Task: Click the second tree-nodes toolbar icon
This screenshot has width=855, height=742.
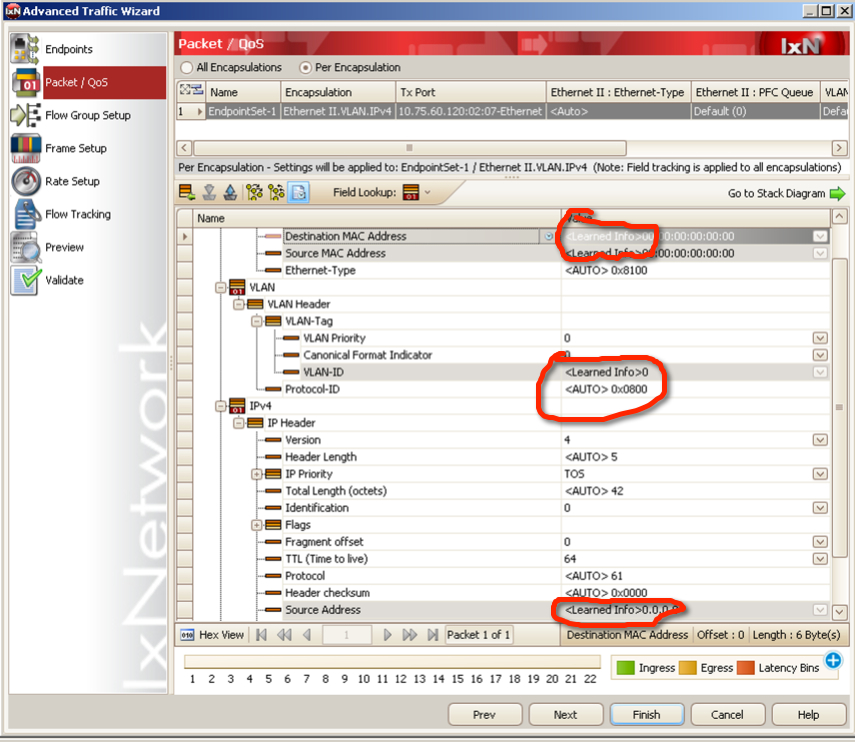Action: coord(276,192)
